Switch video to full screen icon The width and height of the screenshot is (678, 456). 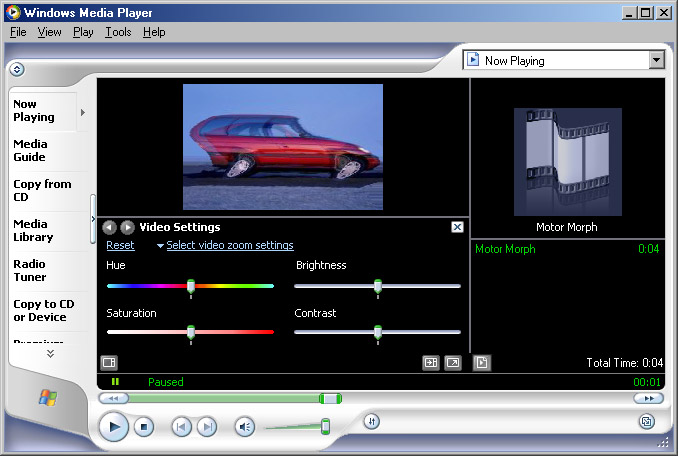pos(453,363)
